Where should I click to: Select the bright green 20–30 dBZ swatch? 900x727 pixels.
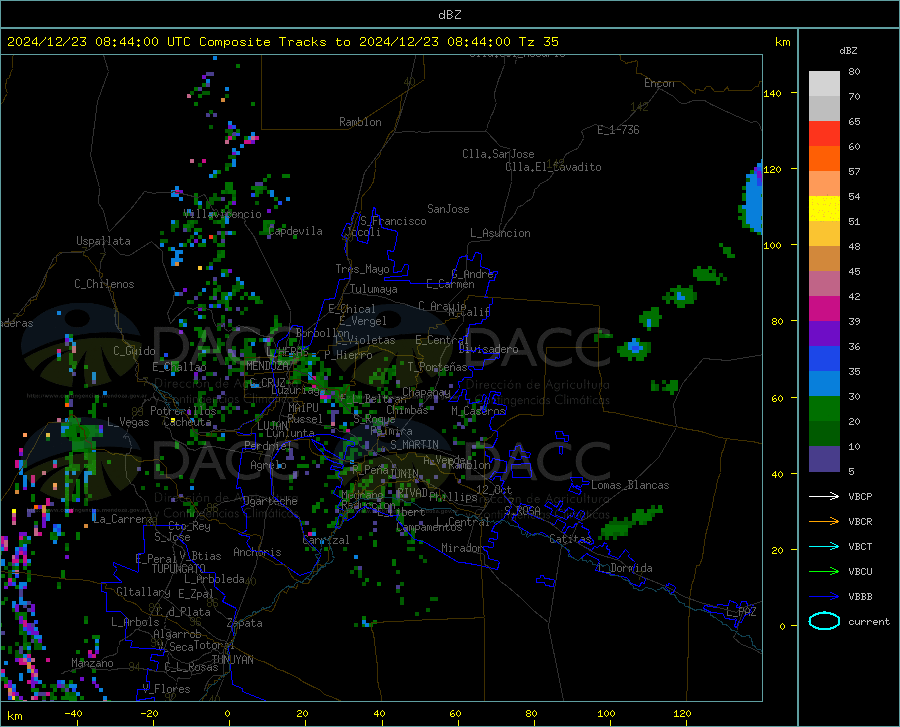pos(824,409)
